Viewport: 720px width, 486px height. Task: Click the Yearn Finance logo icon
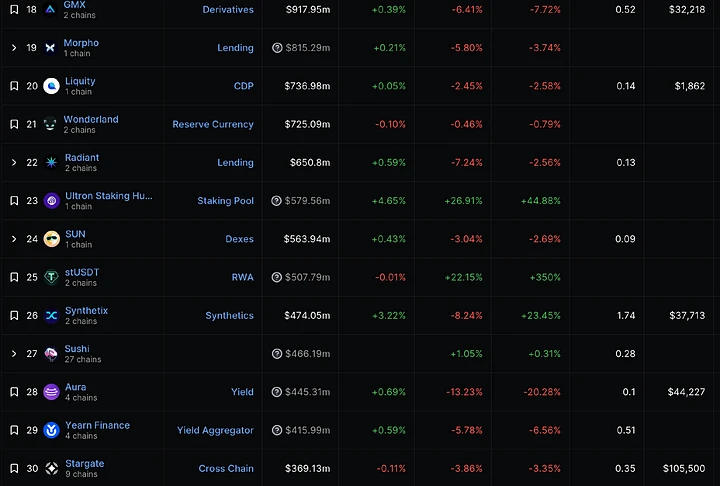click(51, 431)
